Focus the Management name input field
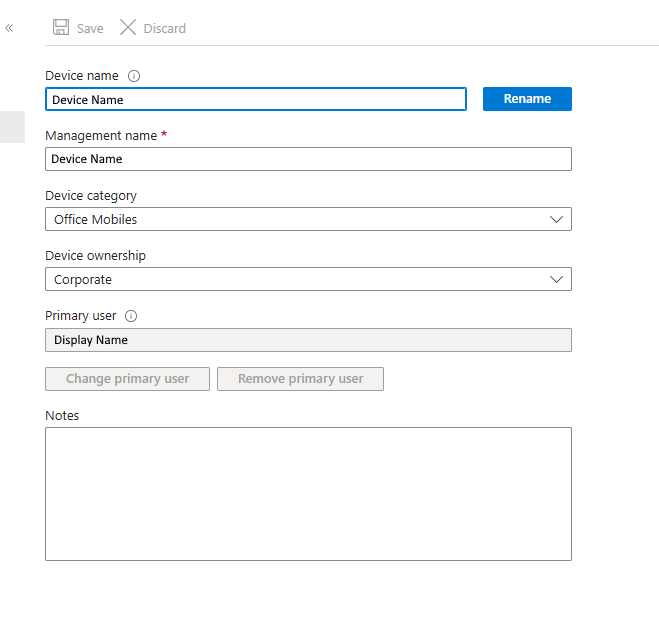 (x=308, y=159)
